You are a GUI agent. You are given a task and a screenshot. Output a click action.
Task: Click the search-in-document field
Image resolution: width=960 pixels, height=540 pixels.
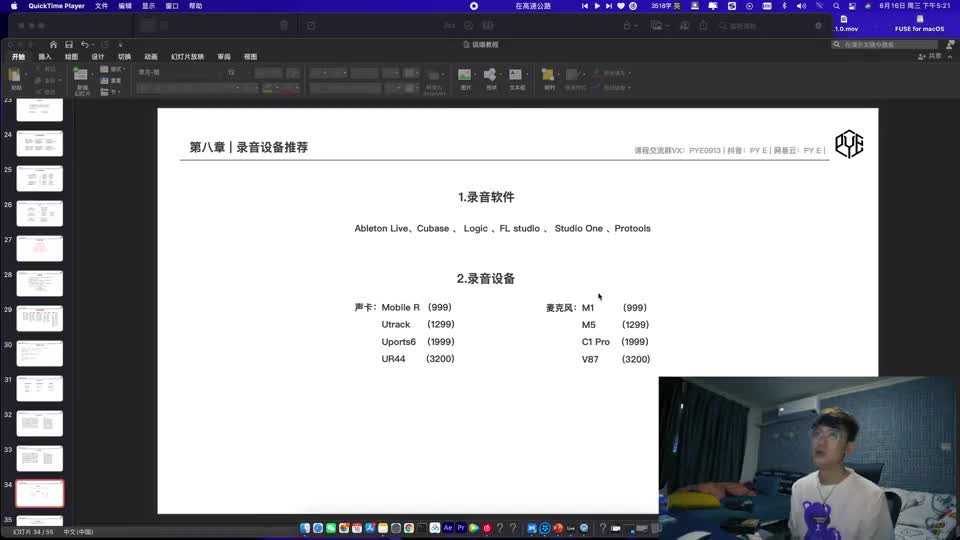point(885,45)
